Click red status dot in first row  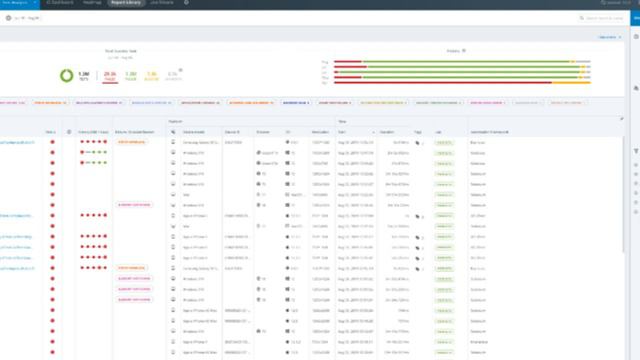pos(52,142)
